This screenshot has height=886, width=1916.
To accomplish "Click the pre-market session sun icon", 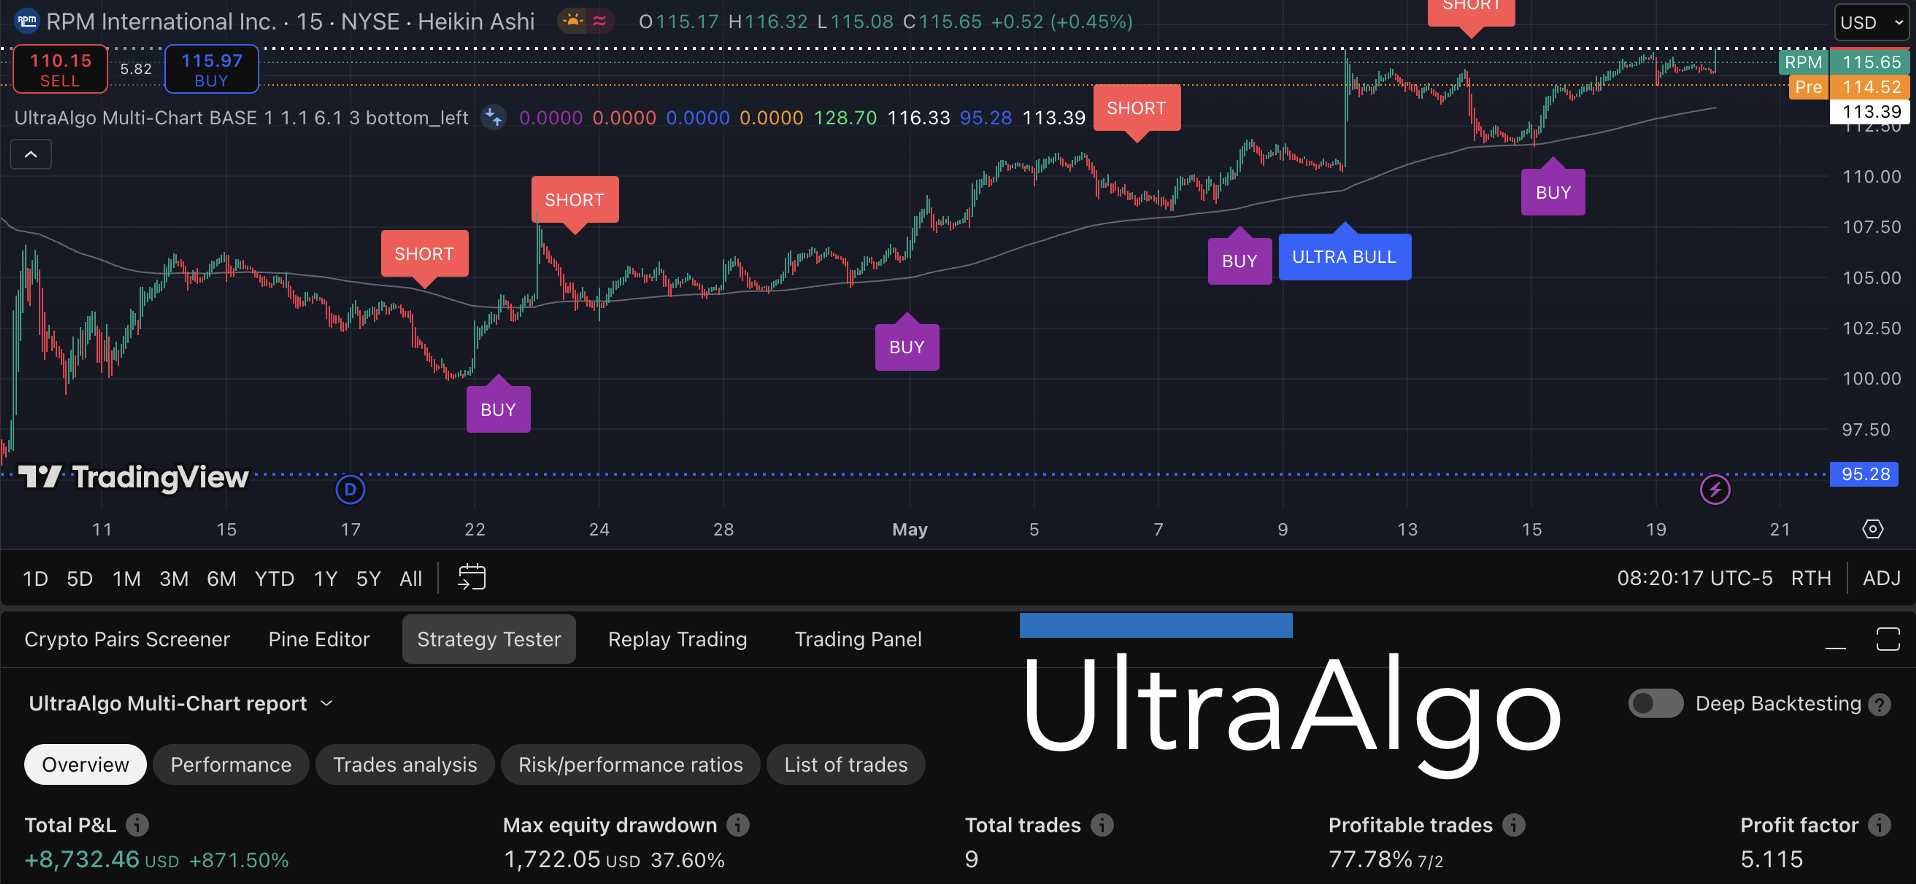I will [573, 21].
